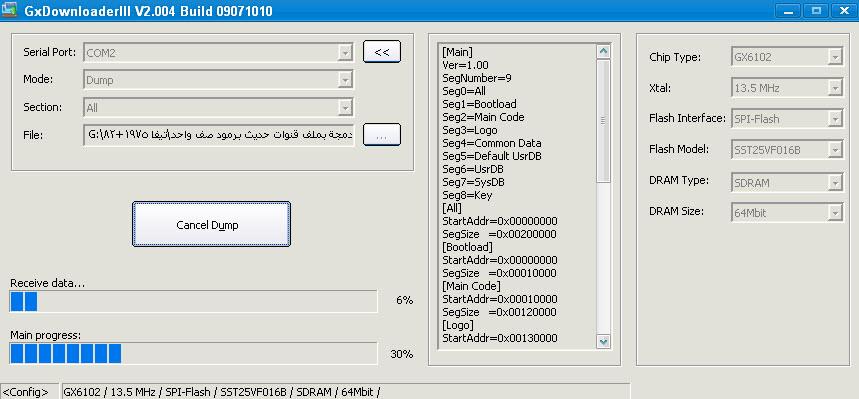The image size is (859, 399).
Task: Minimize the GxDownloaderIII window
Action: coord(788,10)
